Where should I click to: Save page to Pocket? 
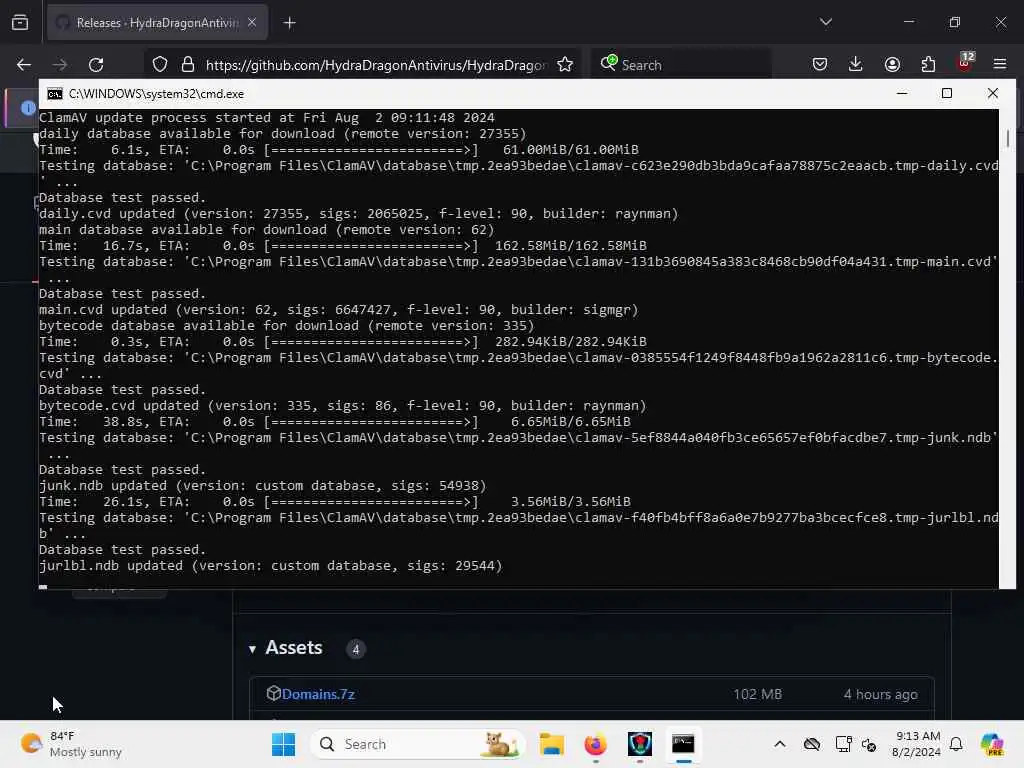pyautogui.click(x=820, y=64)
